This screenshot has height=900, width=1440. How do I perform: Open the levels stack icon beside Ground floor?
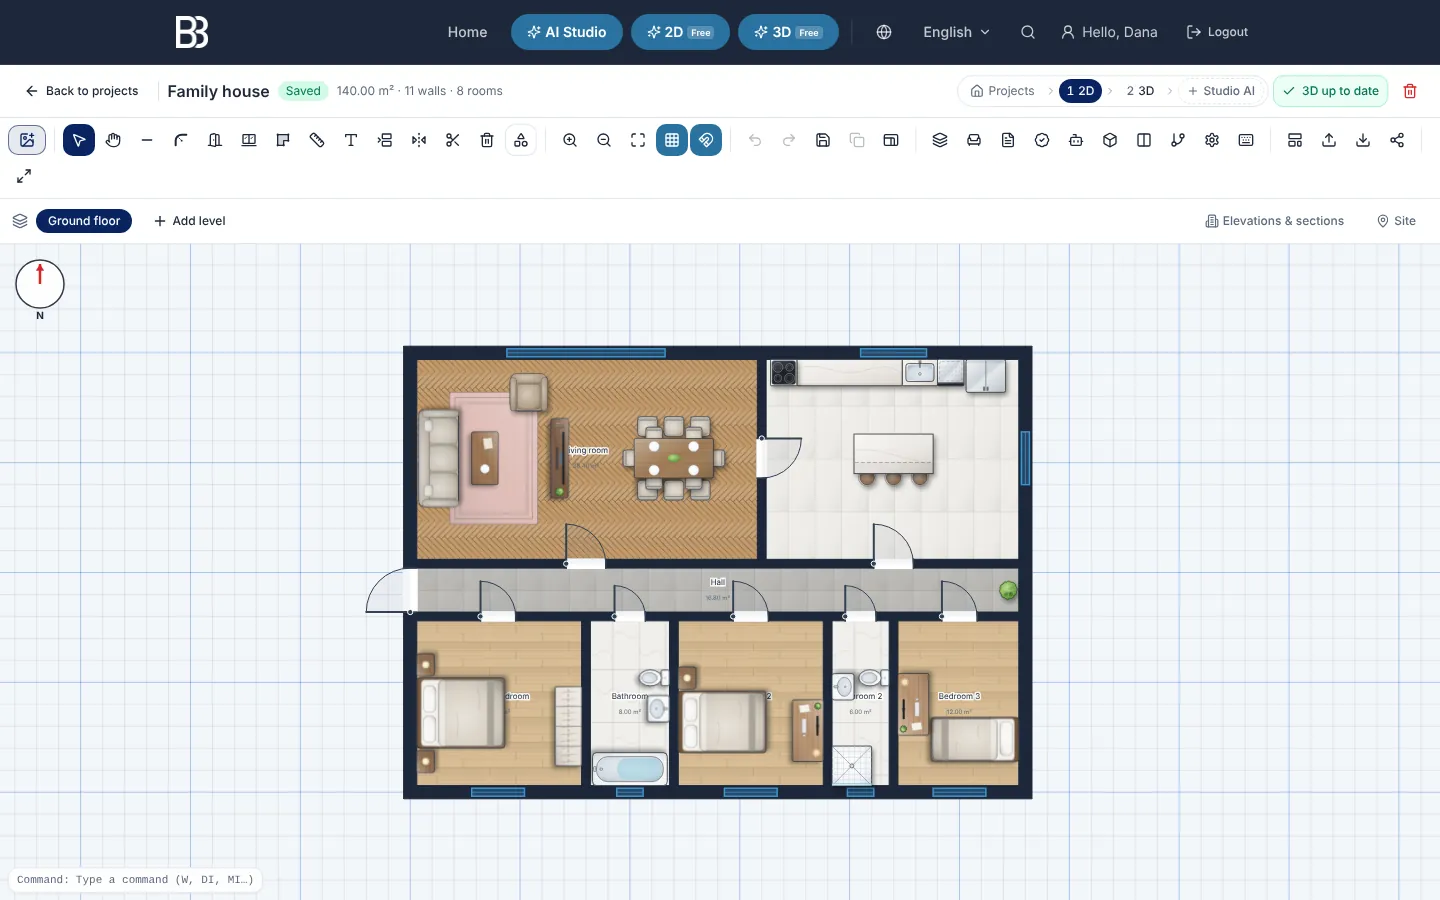[x=20, y=221]
